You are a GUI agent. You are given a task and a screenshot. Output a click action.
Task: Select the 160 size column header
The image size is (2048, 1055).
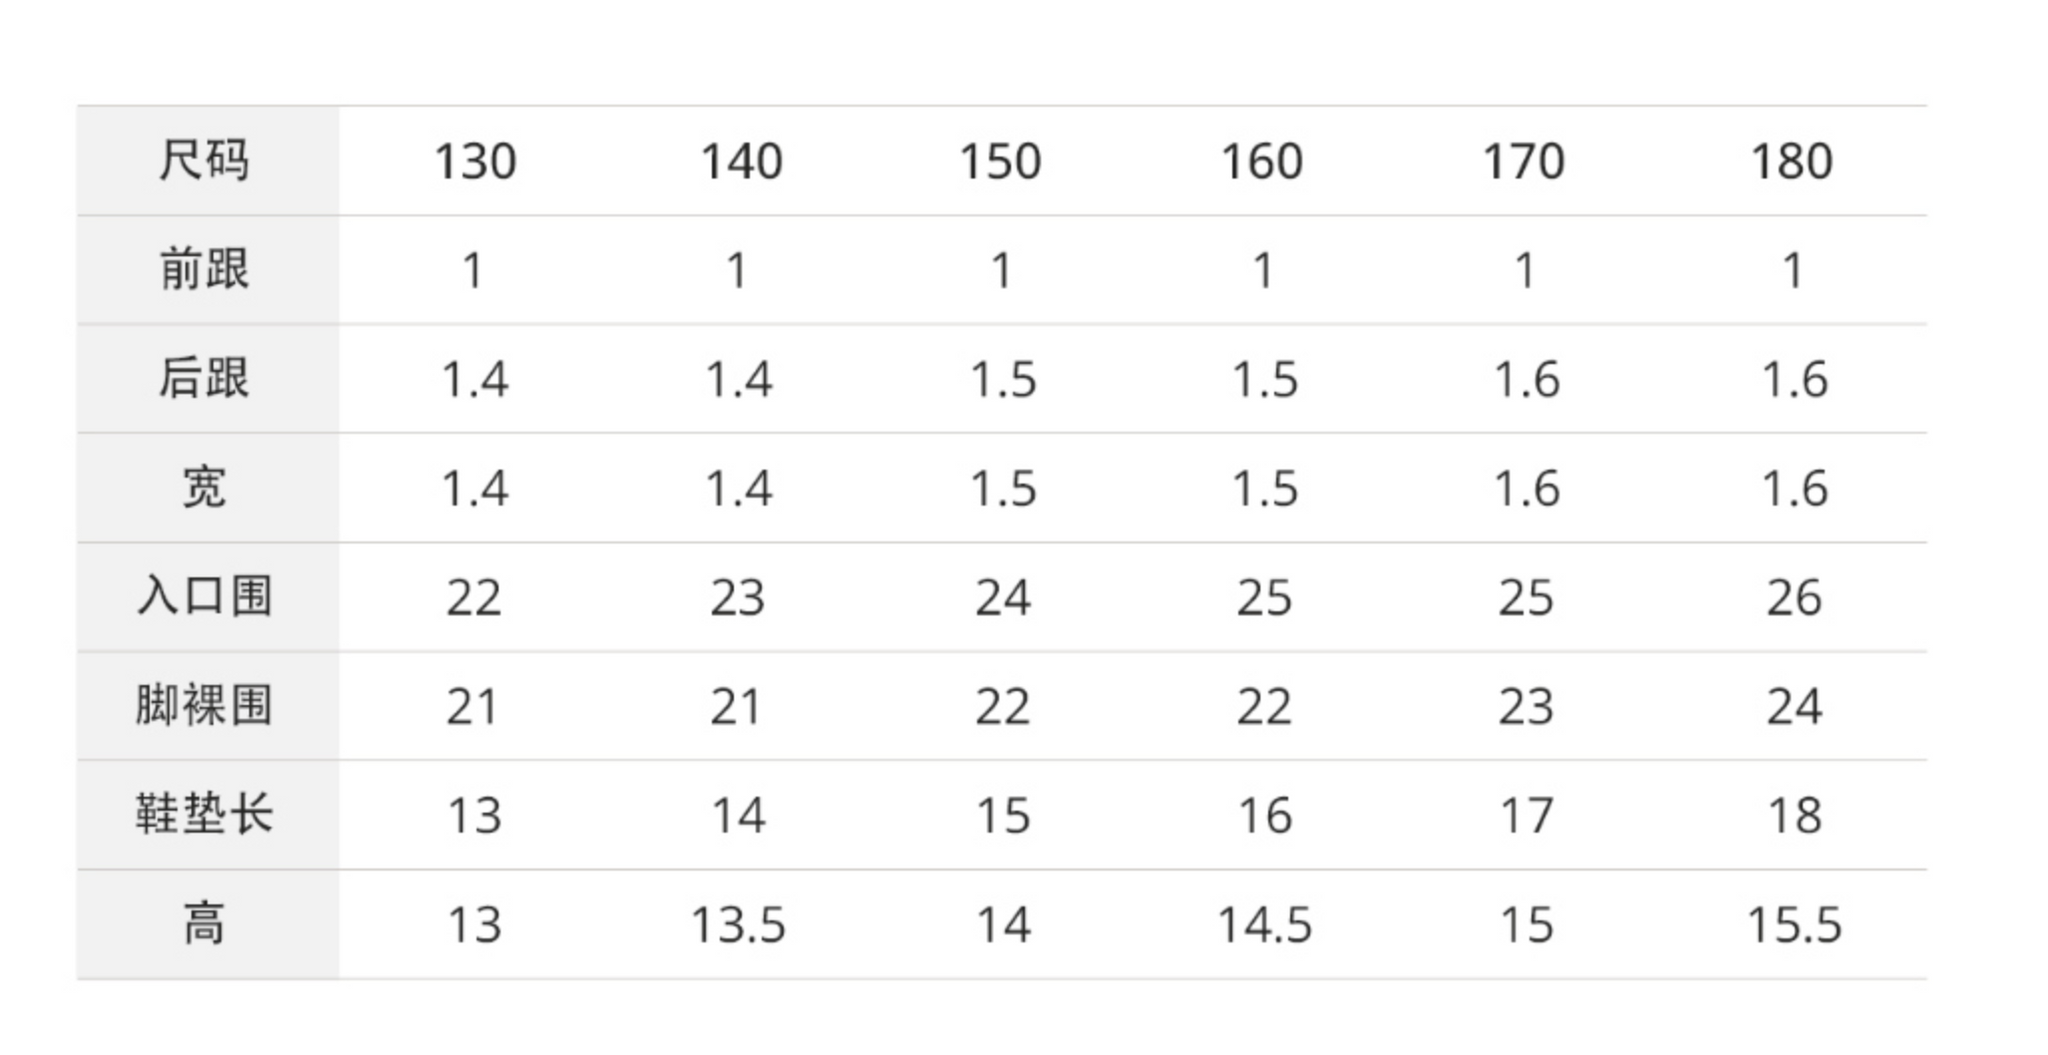click(x=1262, y=162)
